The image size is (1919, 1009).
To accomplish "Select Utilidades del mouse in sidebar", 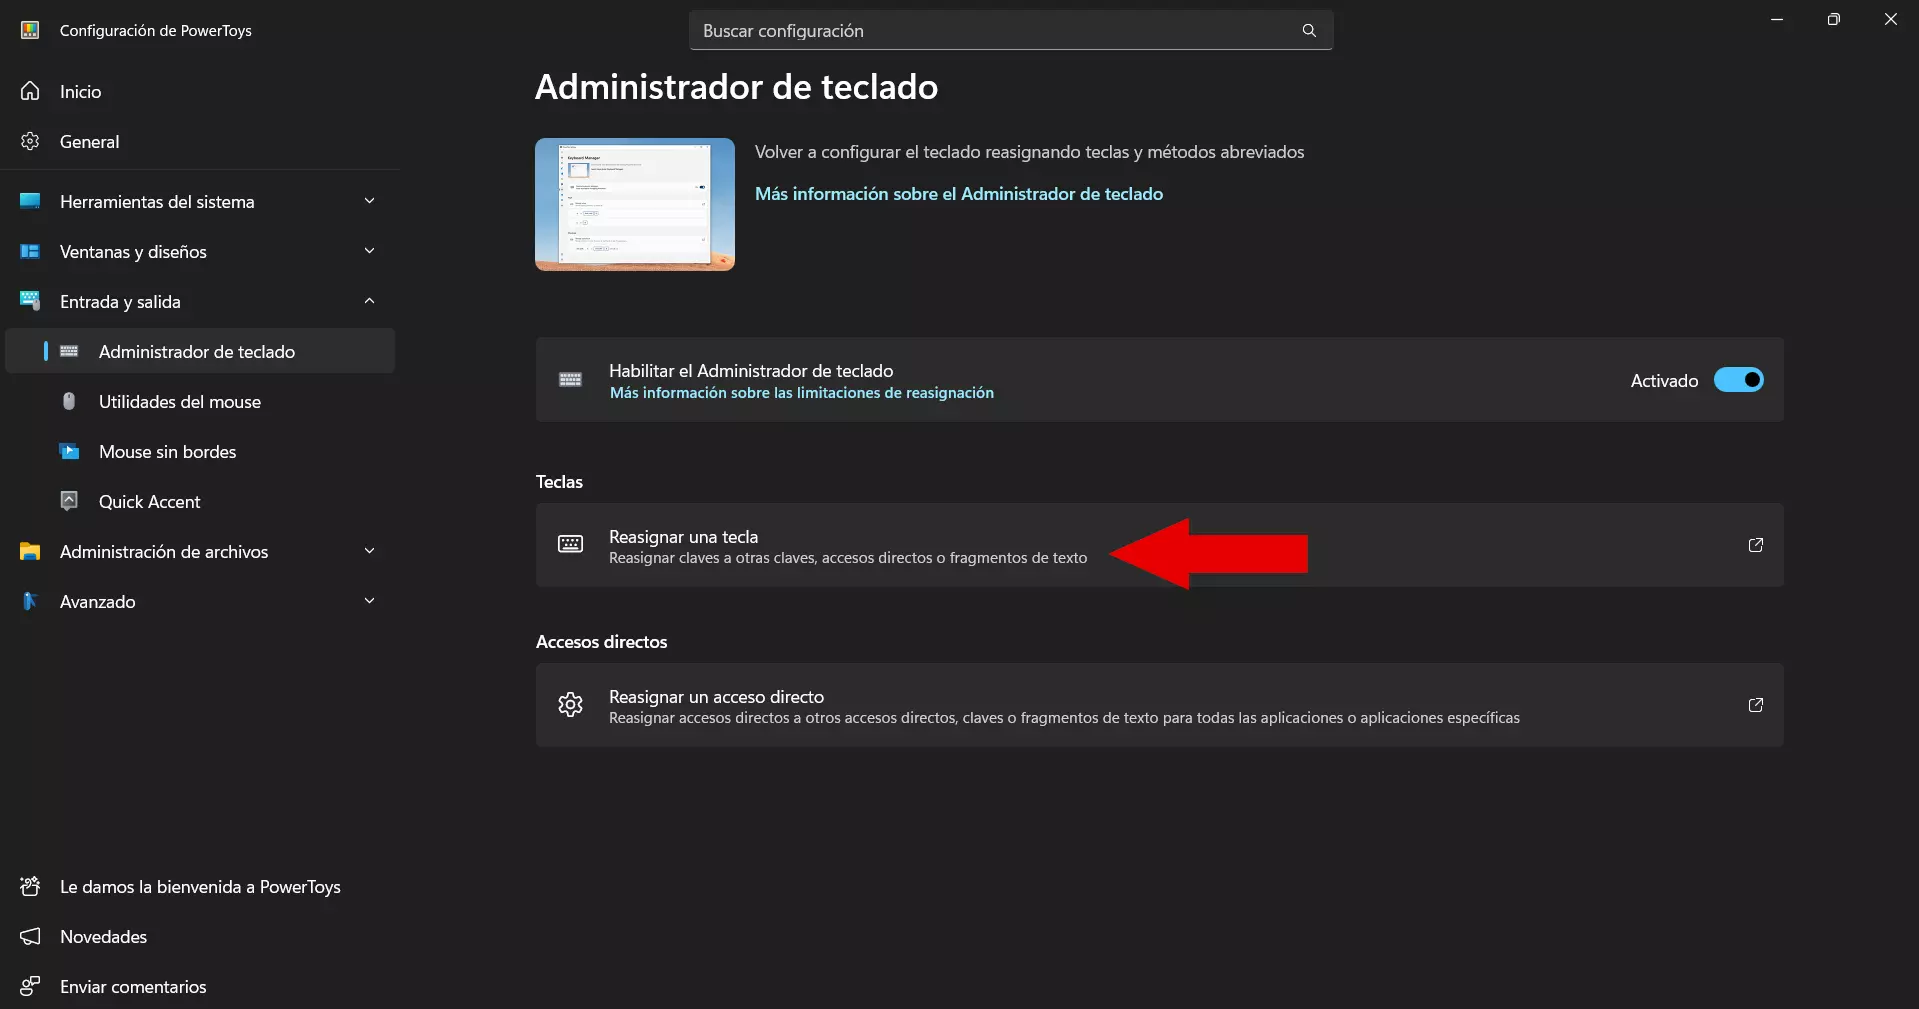I will (x=200, y=401).
